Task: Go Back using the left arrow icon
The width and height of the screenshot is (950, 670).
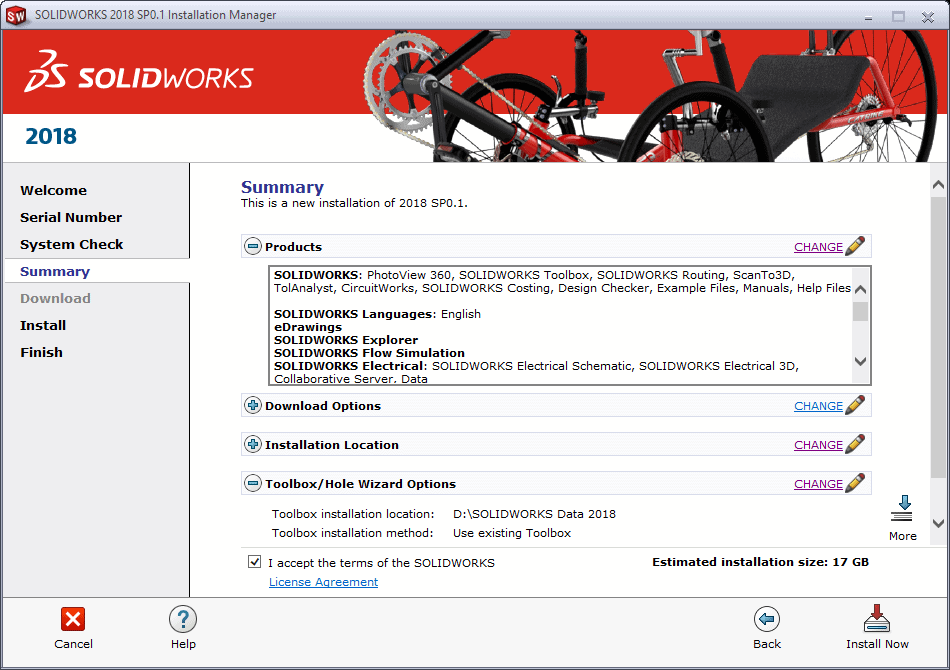Action: [766, 619]
